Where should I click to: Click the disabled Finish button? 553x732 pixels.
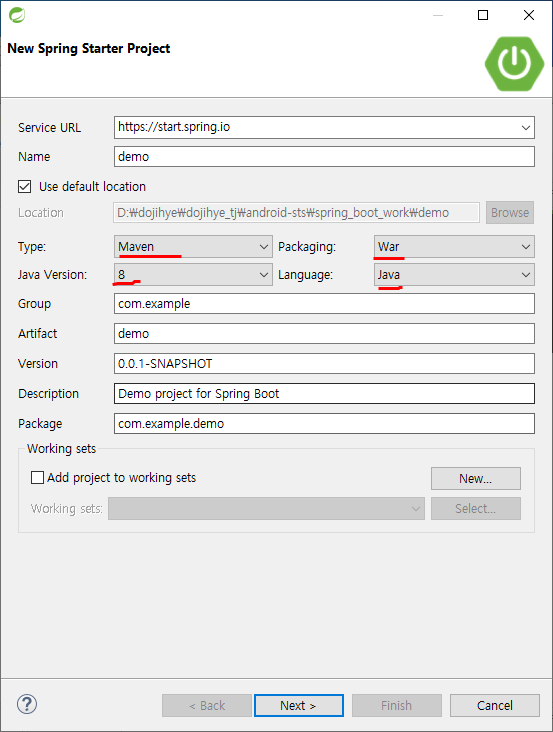pyautogui.click(x=397, y=705)
